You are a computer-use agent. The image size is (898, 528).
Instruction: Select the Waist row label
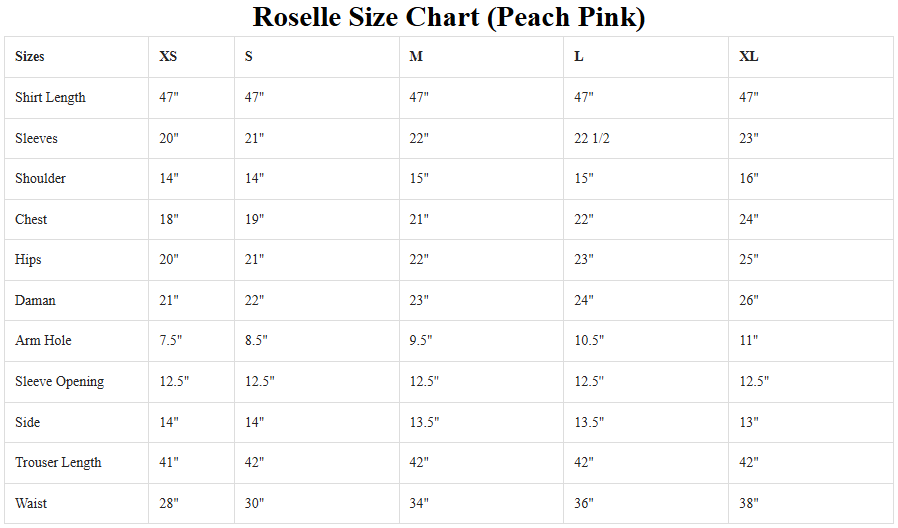coord(31,504)
